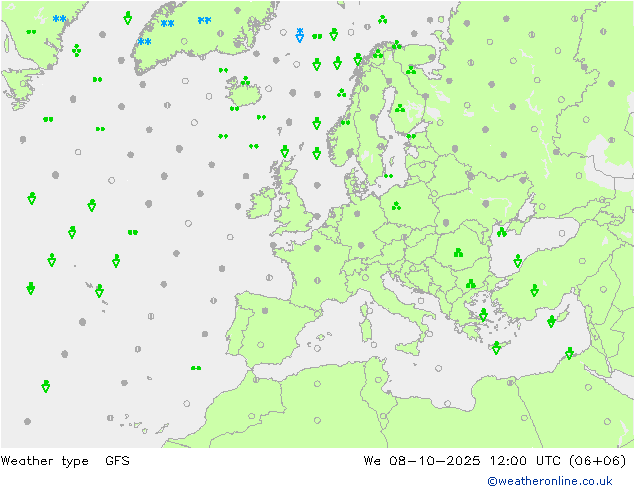634x490 pixels.
Task: Select the drizzle symbol in the Baltic Sea
Action: pyautogui.click(x=389, y=176)
